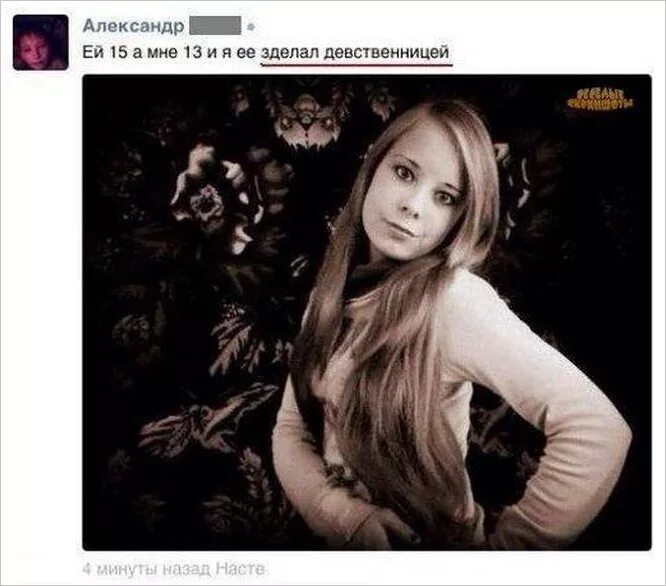666x586 pixels.
Task: Click the grey redacted surname block
Action: pos(215,26)
